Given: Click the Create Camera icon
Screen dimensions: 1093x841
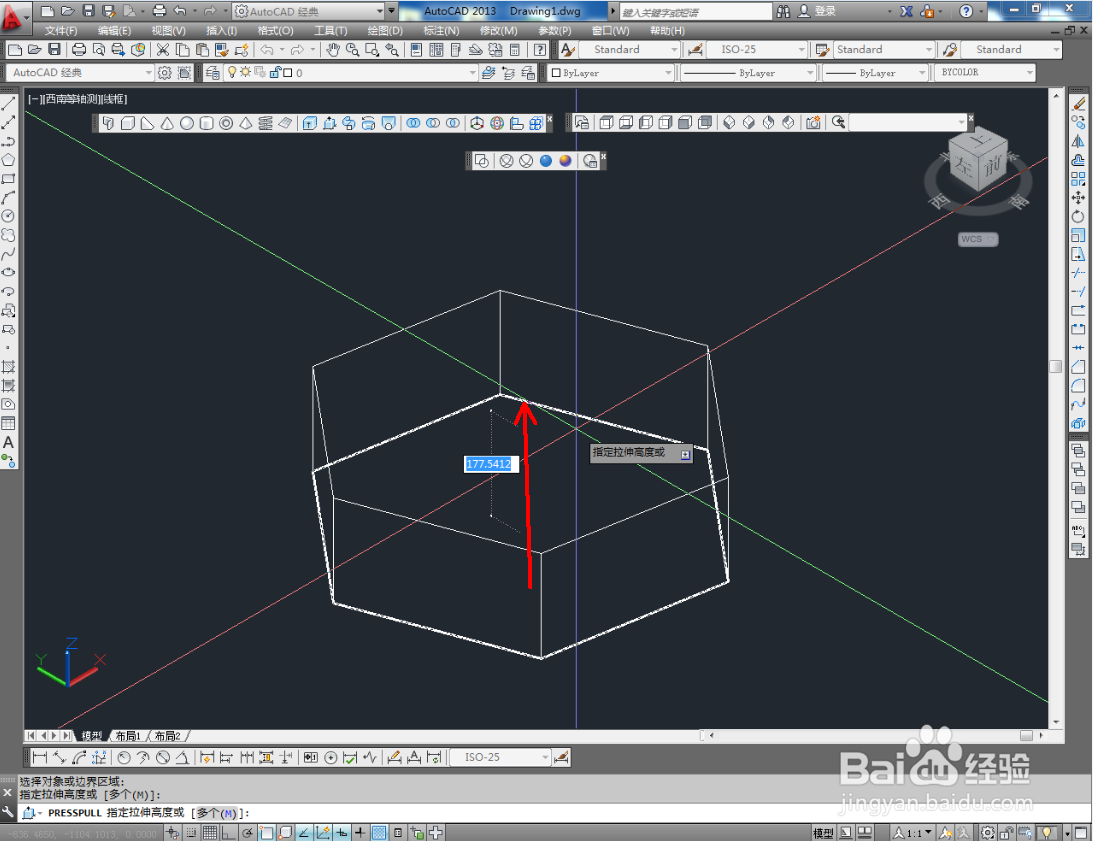Looking at the screenshot, I should click(x=813, y=123).
